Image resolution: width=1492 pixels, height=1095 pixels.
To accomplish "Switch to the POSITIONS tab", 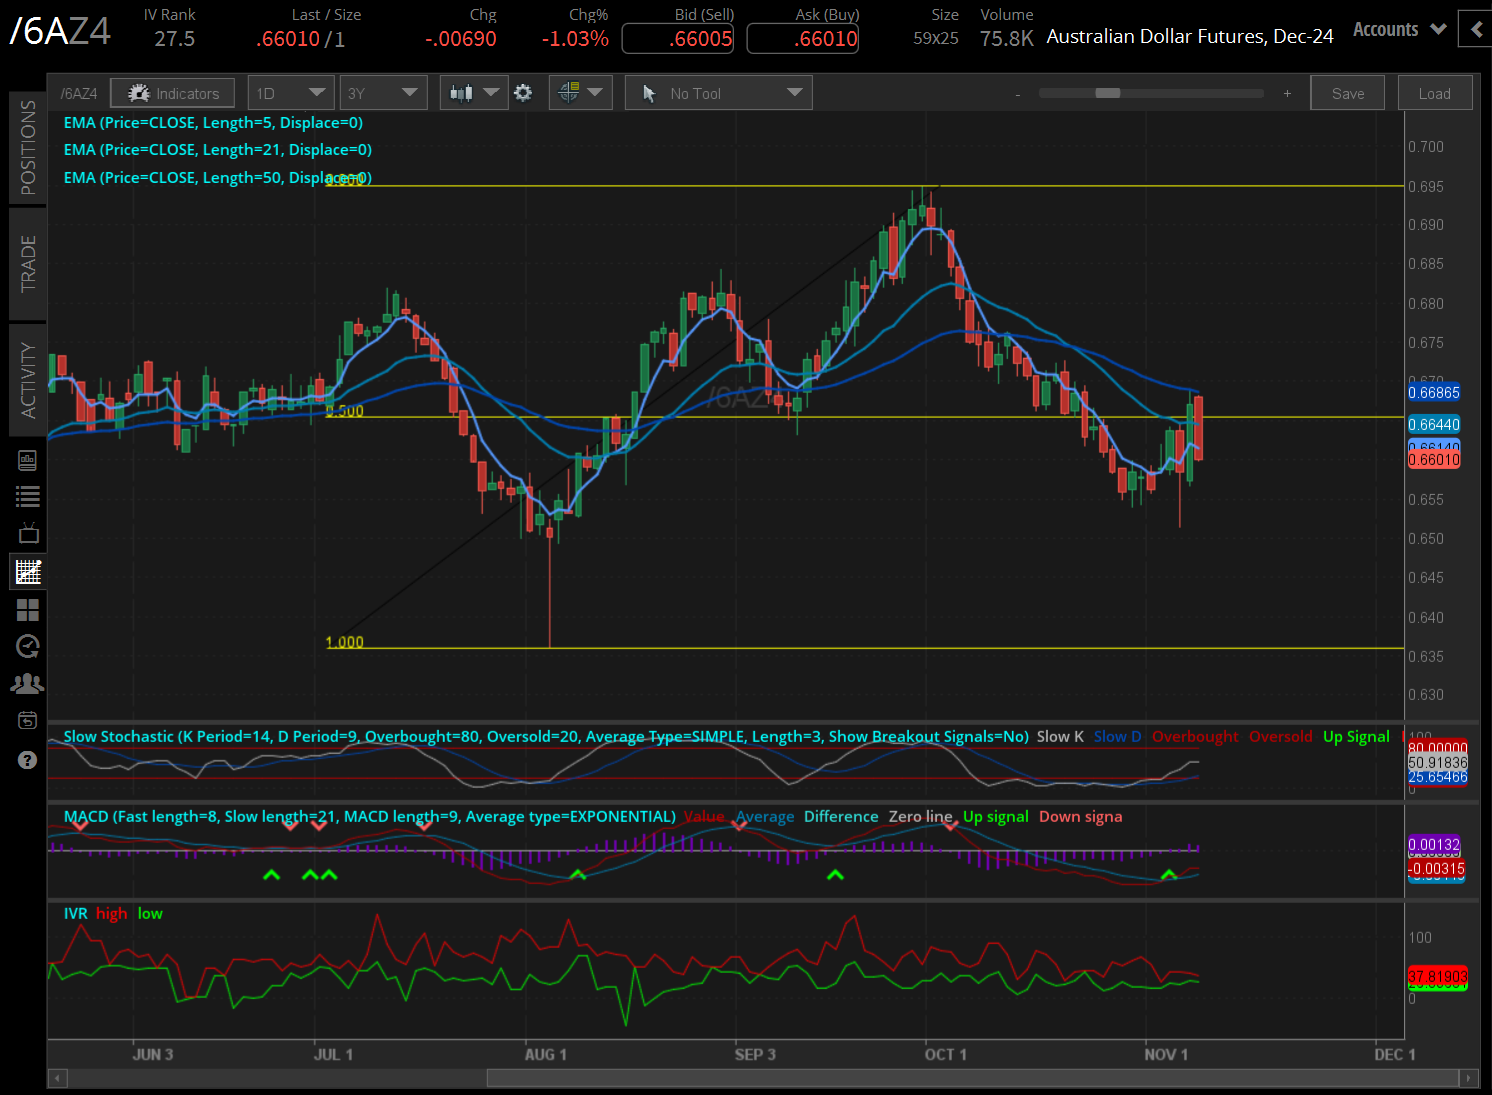I will (x=27, y=146).
